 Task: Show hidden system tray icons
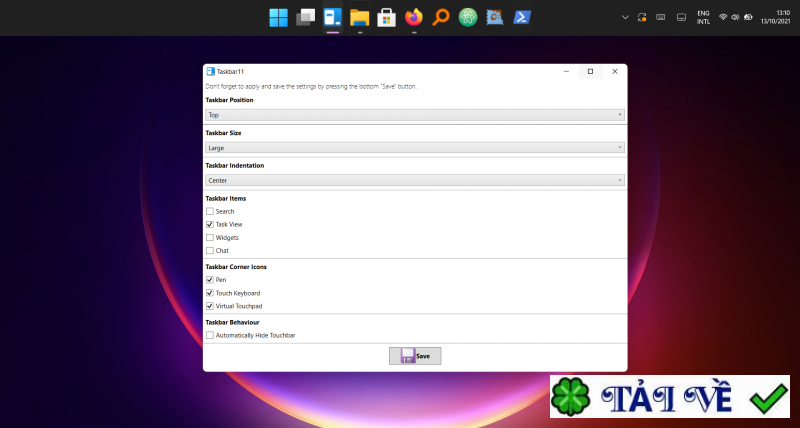tap(625, 17)
